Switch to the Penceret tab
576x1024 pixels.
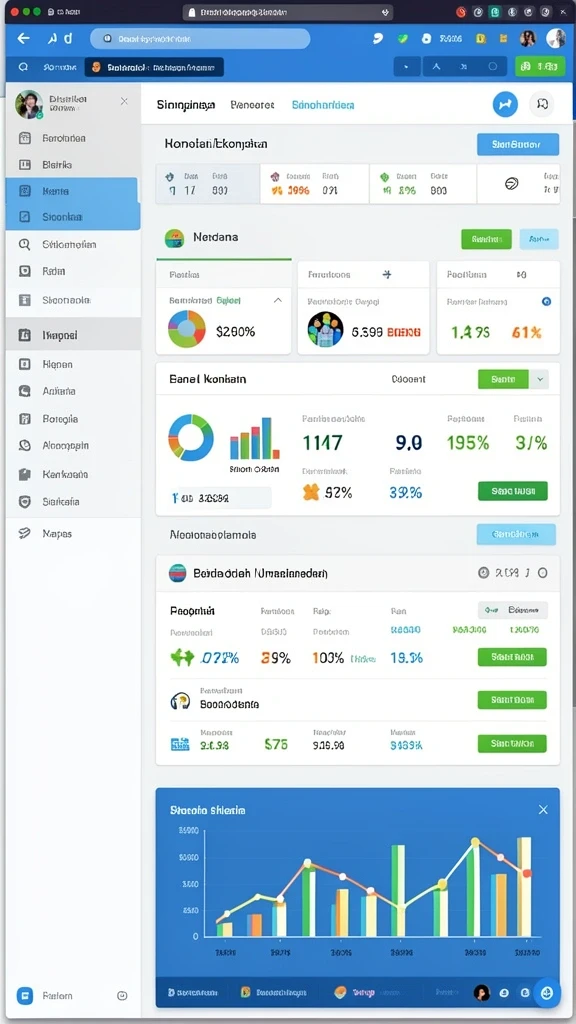click(253, 104)
